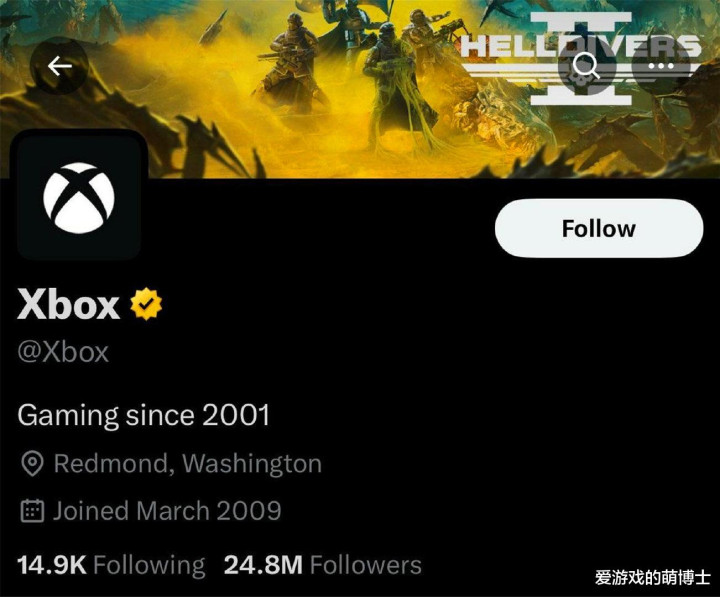Click the Helldivers II logo in banner
Image resolution: width=720 pixels, height=597 pixels.
click(x=582, y=57)
